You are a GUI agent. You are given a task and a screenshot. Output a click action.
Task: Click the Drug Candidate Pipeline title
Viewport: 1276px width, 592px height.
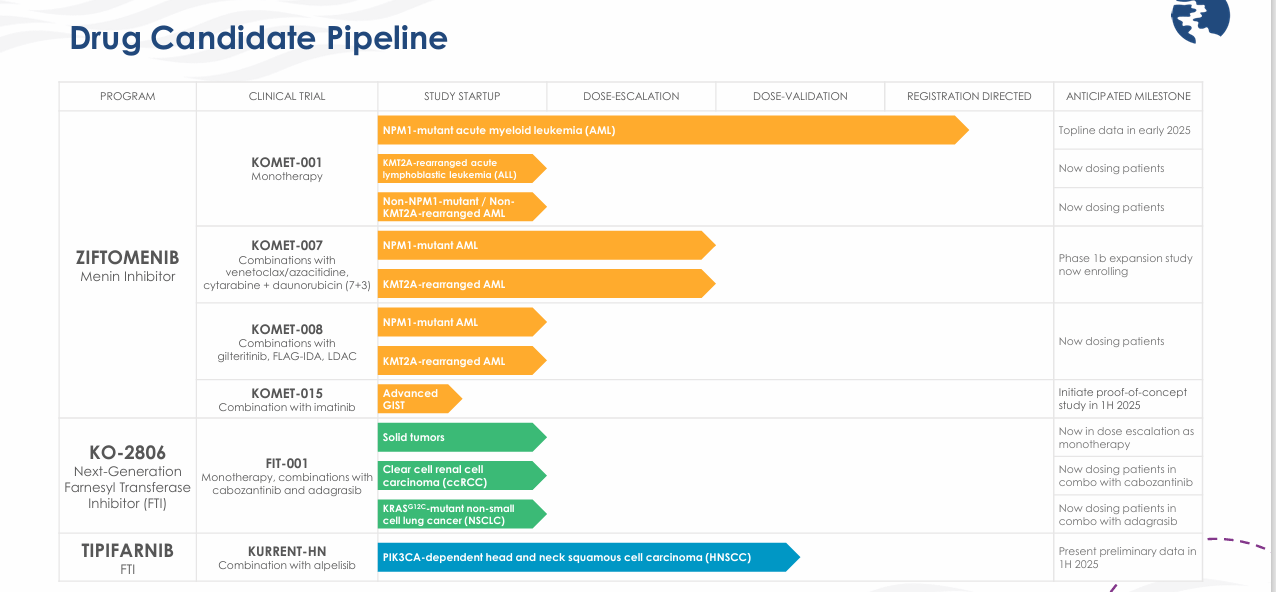tap(258, 38)
